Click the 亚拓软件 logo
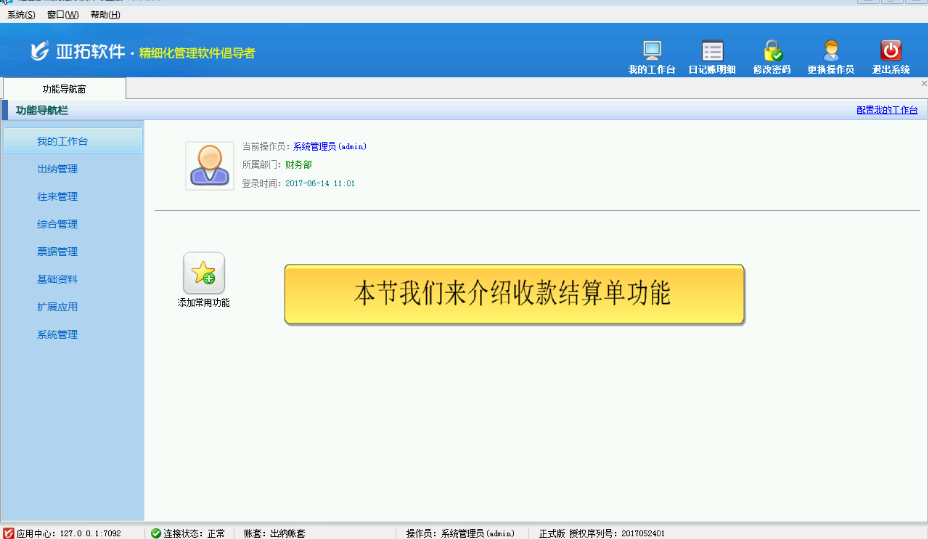The image size is (928, 539). point(40,51)
